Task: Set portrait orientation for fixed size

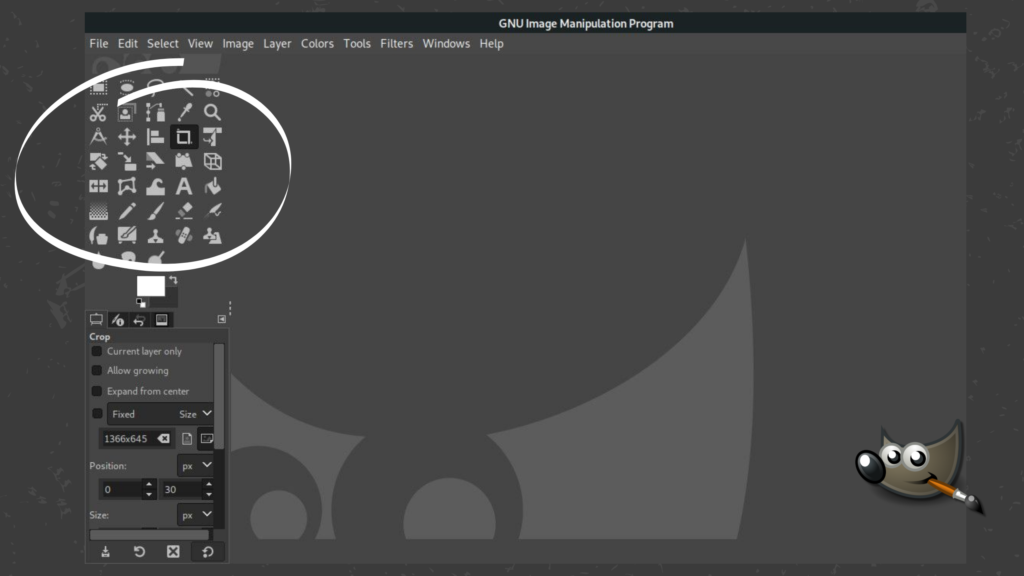Action: 187,439
